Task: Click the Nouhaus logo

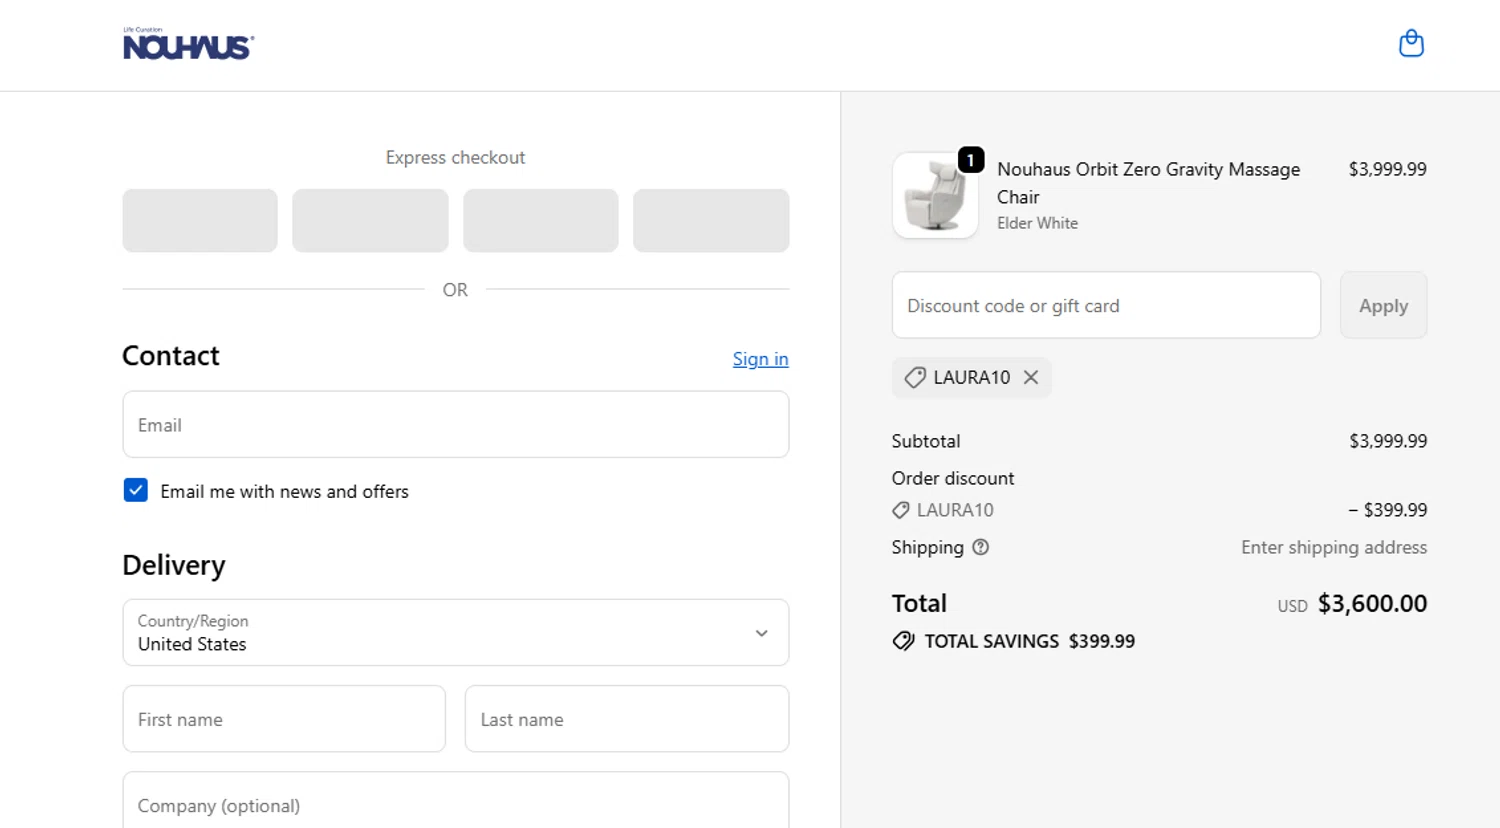Action: 188,44
